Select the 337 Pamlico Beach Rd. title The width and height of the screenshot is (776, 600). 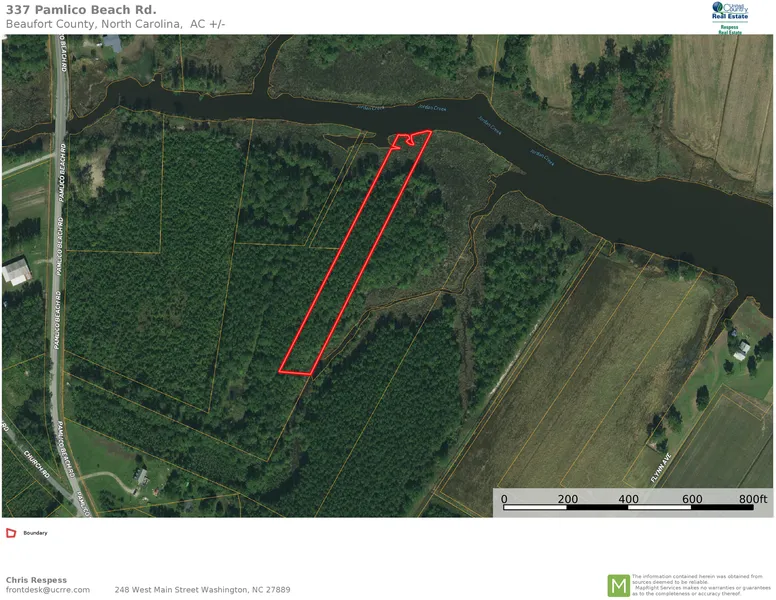tap(81, 9)
